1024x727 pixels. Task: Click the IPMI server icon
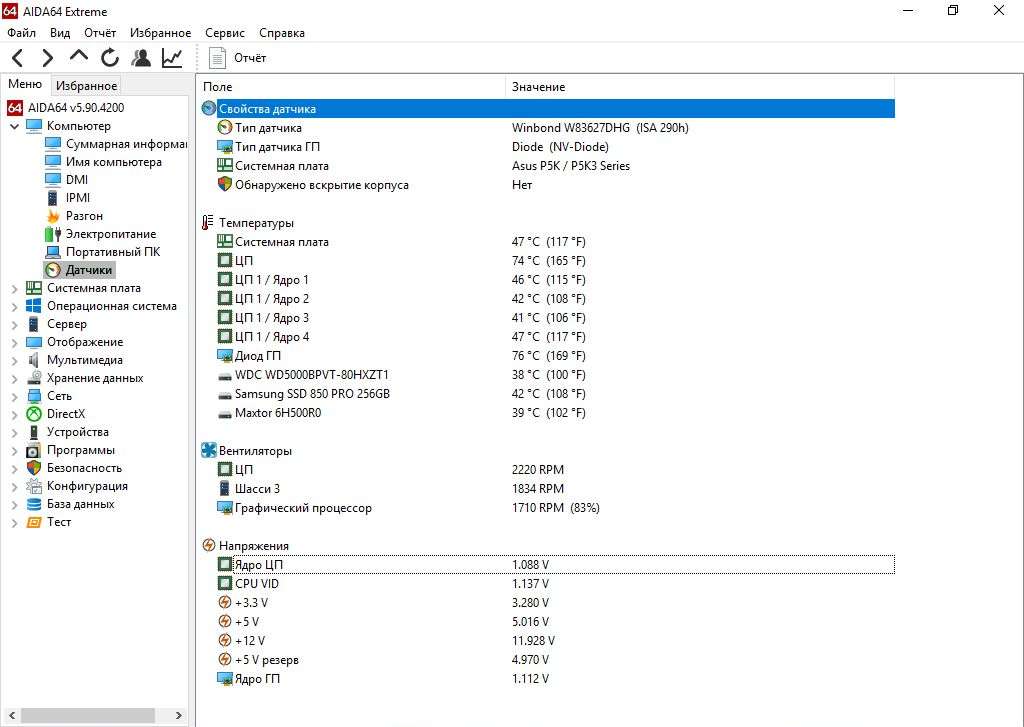[x=53, y=197]
